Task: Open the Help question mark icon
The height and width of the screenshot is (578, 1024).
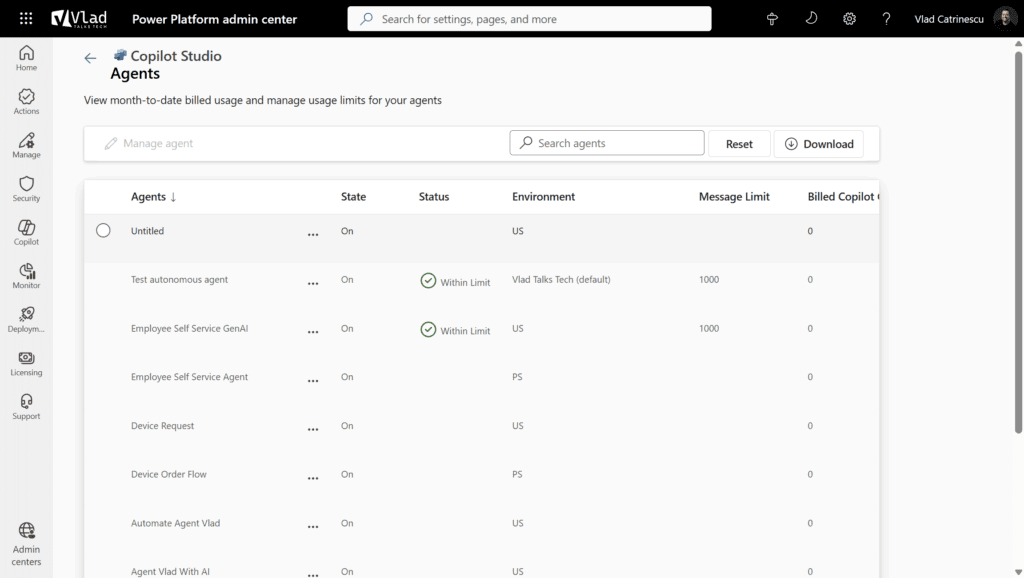Action: tap(886, 19)
